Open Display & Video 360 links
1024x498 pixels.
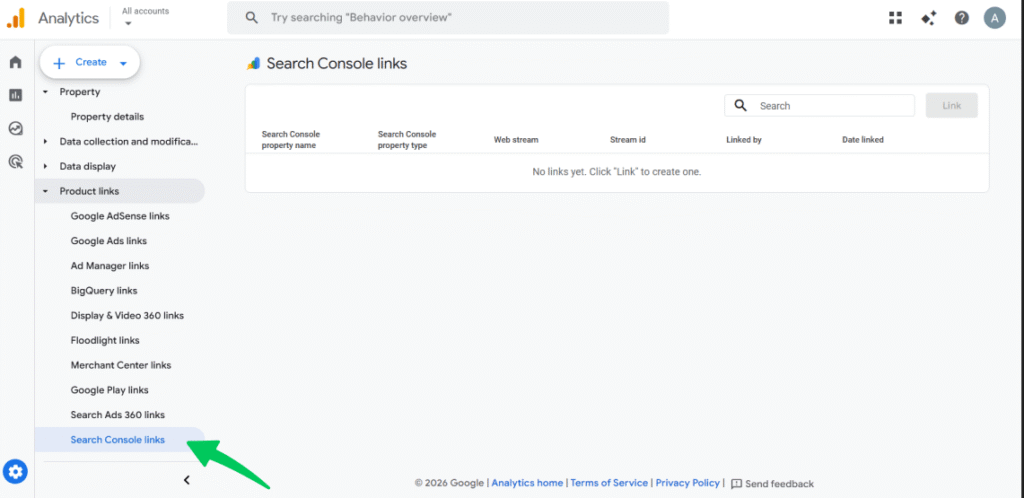pos(127,315)
